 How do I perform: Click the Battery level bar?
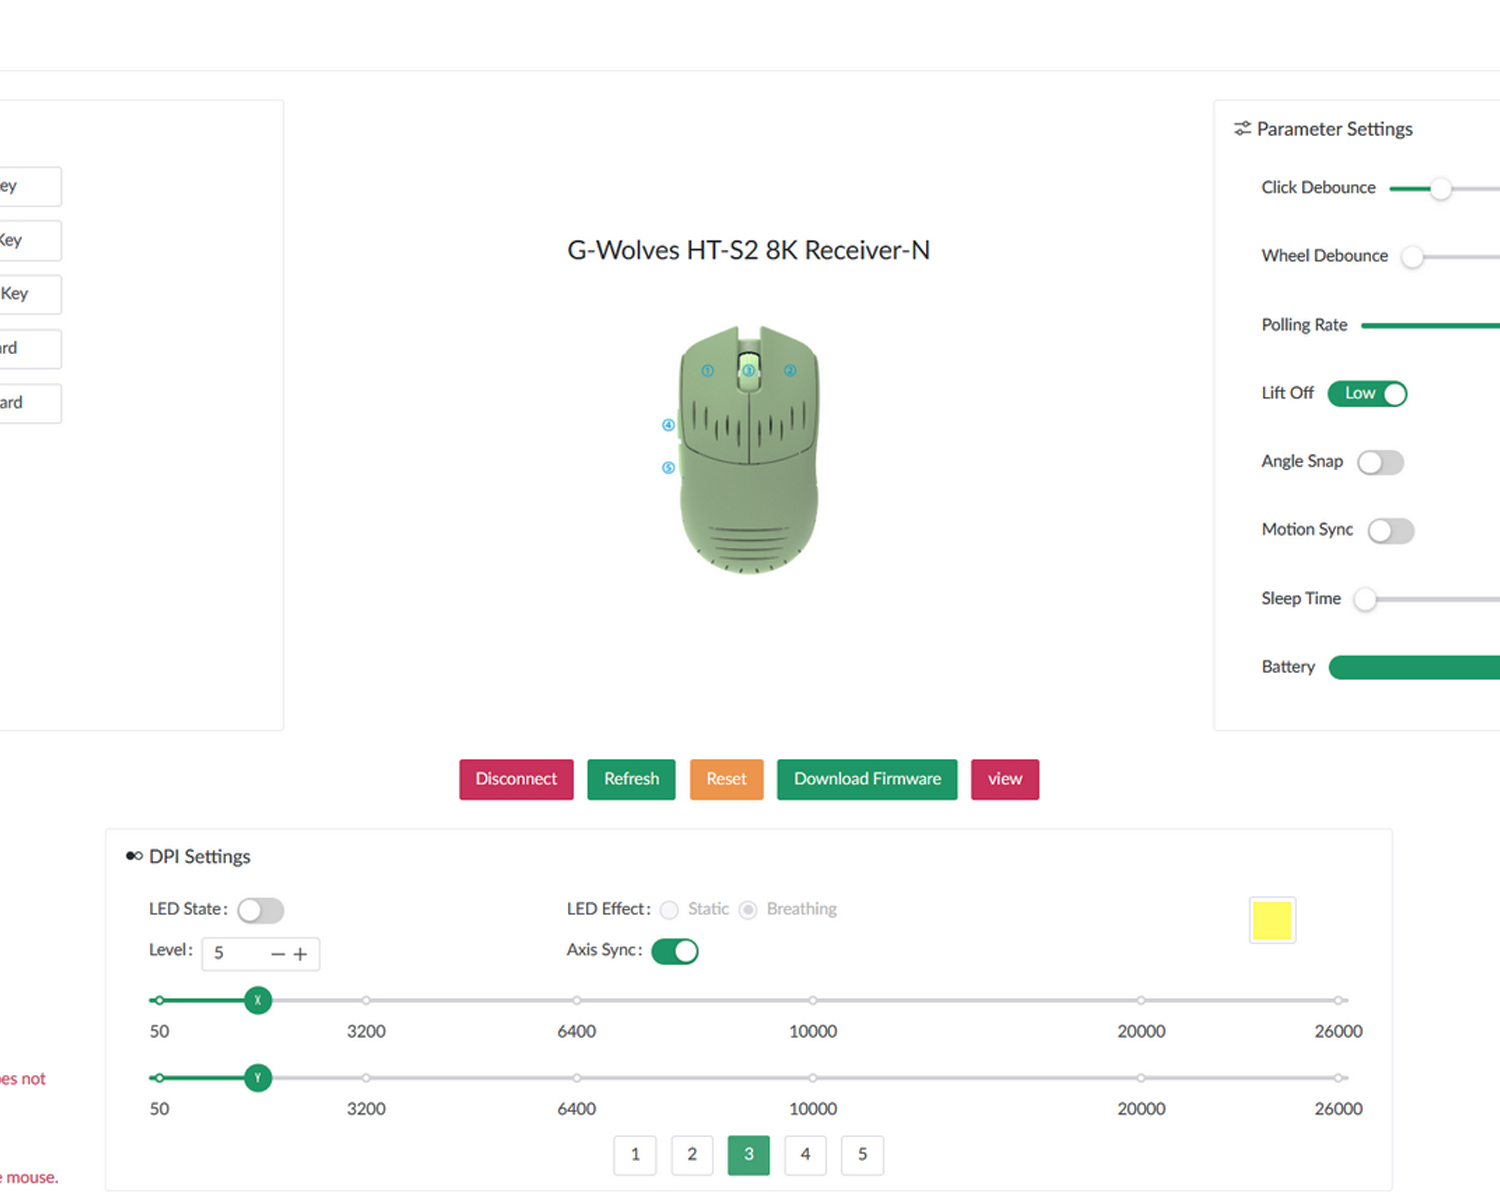[1414, 668]
